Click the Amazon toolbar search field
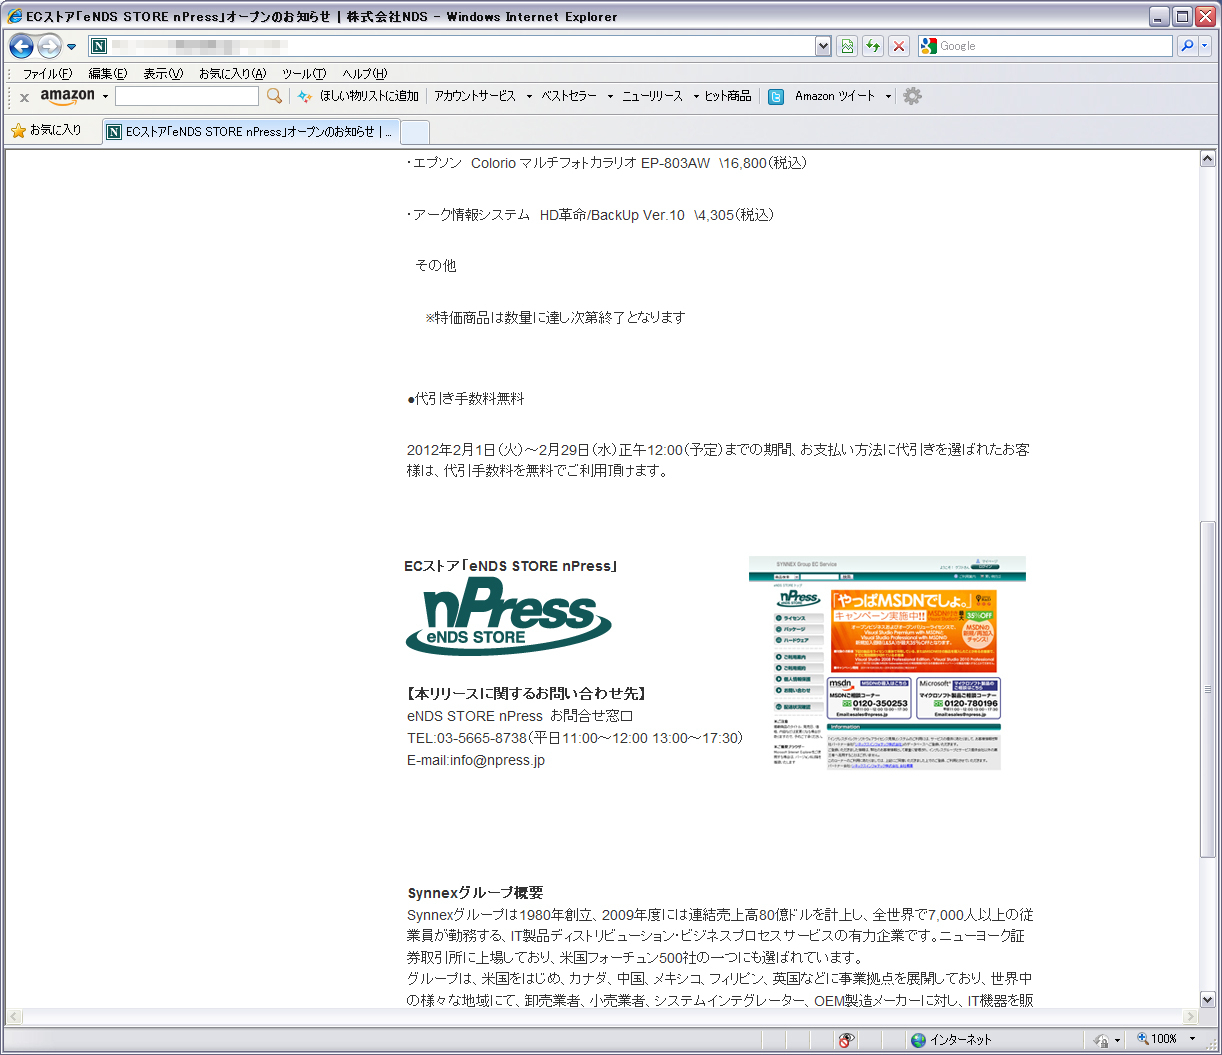Screen dimensions: 1222x1055 click(x=186, y=96)
